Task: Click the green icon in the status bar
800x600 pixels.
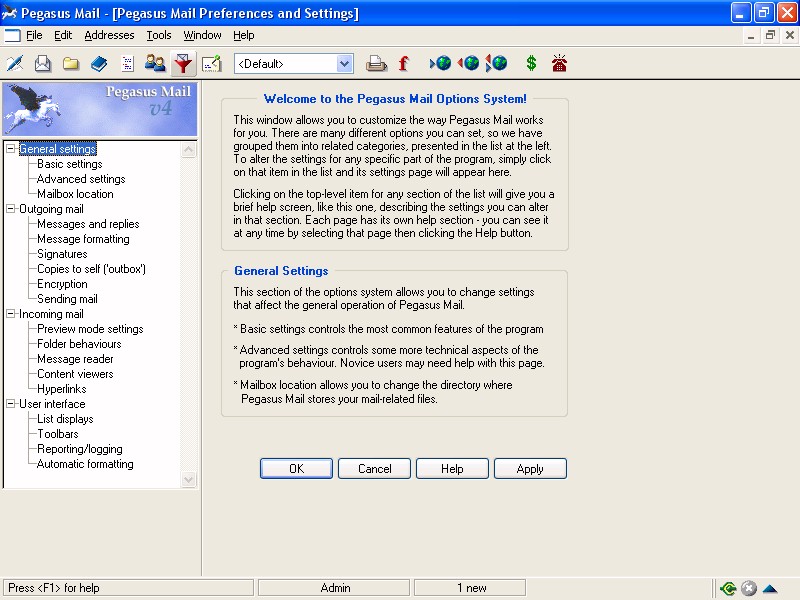Action: tap(729, 588)
